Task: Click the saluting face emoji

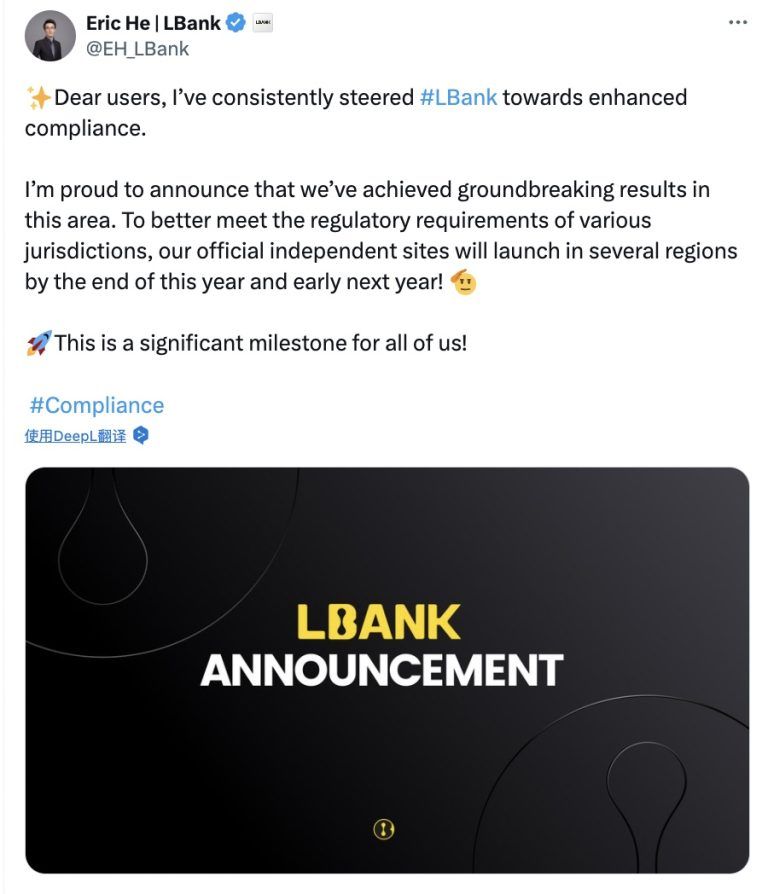Action: click(463, 282)
